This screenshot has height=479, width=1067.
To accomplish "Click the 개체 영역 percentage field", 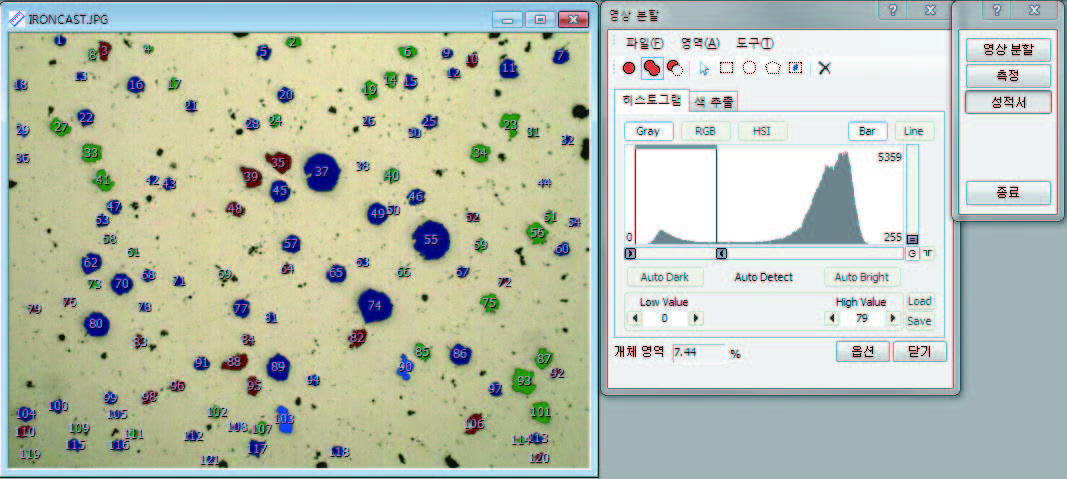I will click(698, 353).
